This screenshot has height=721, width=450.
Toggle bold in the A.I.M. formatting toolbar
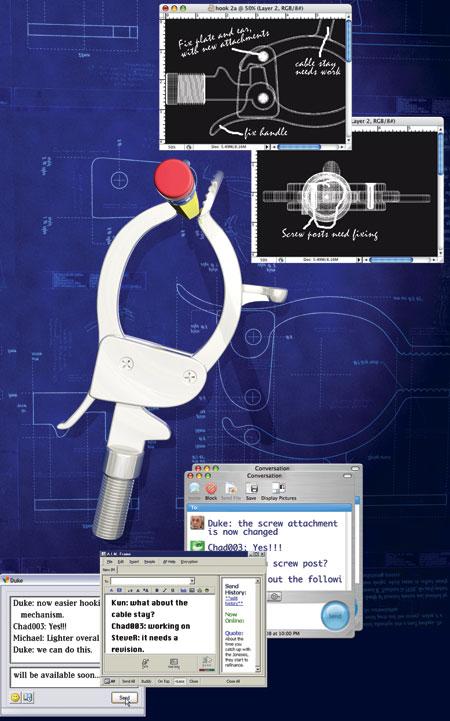(x=156, y=590)
